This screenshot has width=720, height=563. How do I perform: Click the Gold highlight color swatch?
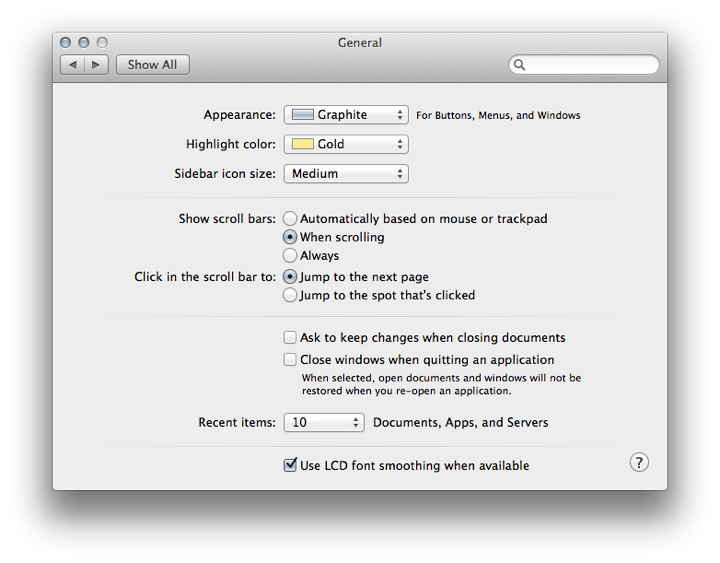(x=303, y=144)
